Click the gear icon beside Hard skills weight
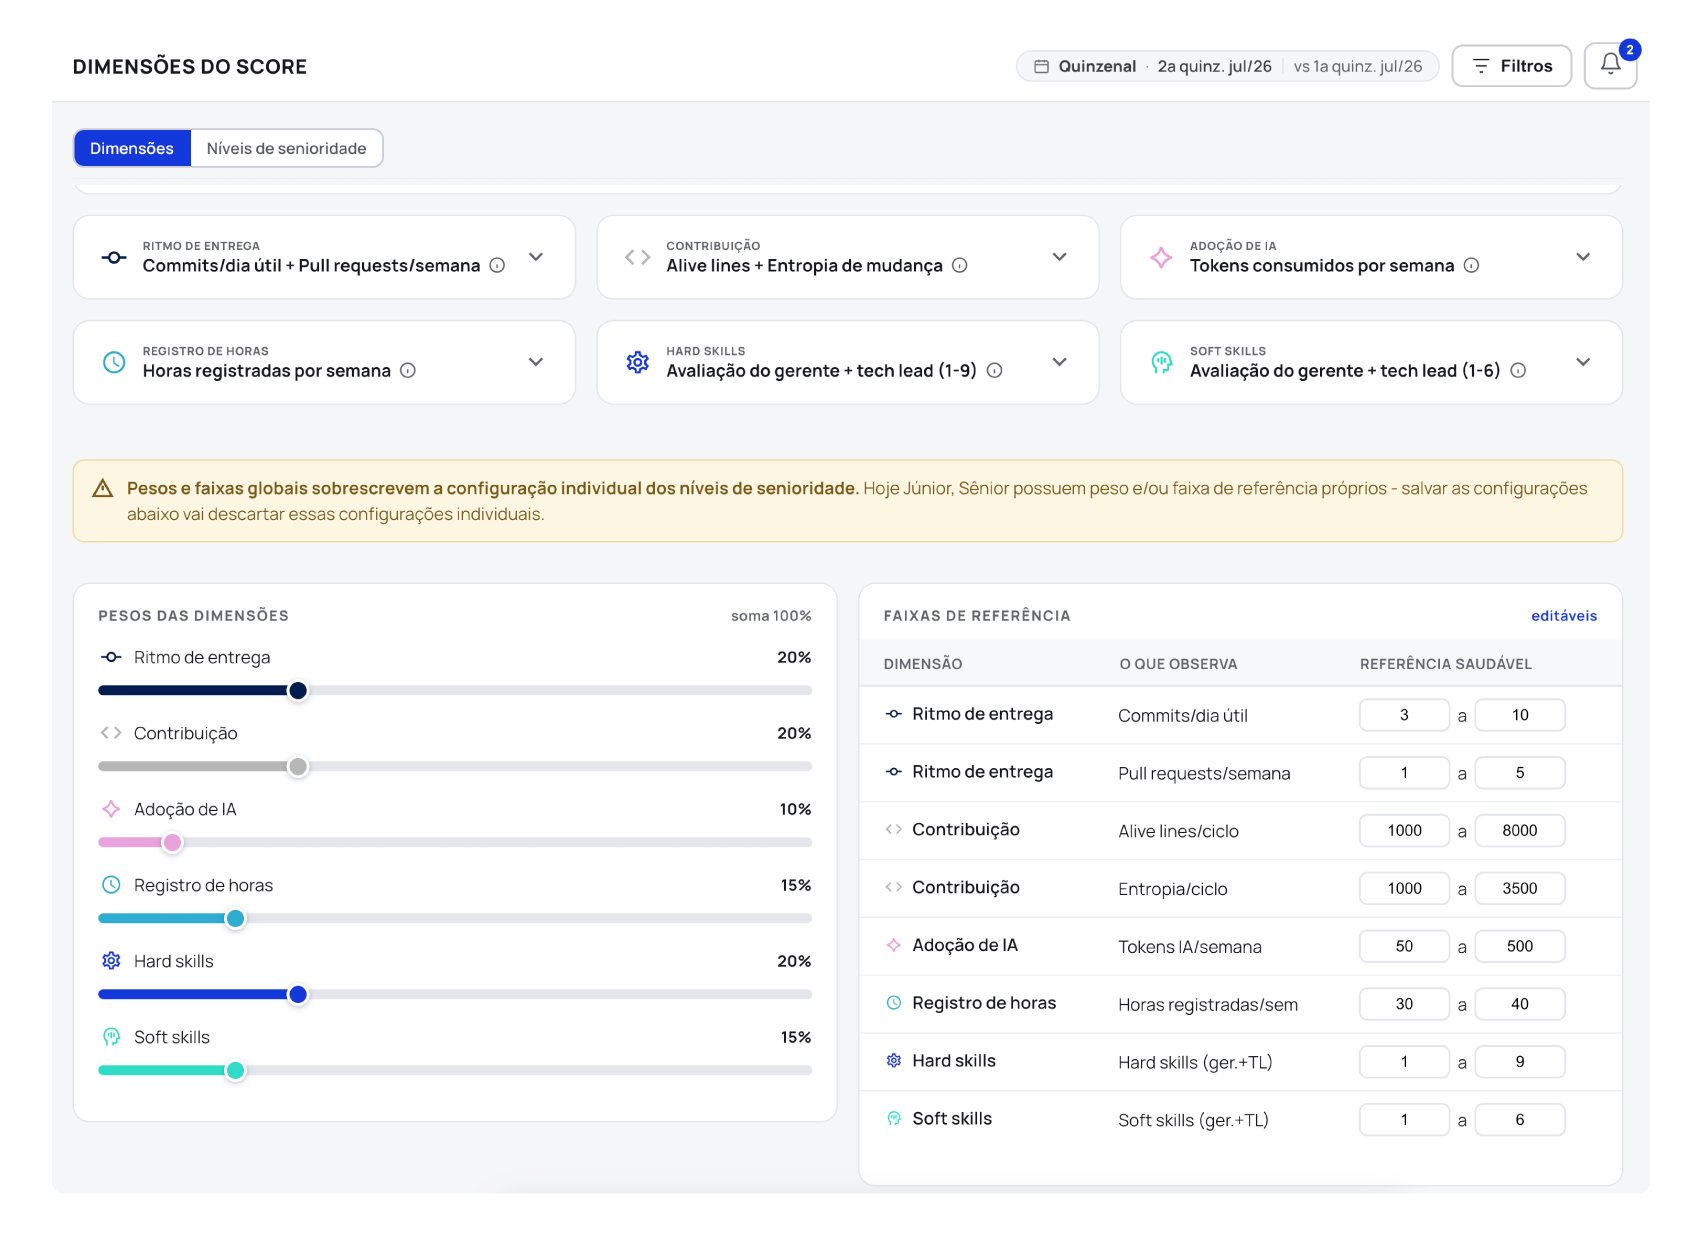The image size is (1700, 1241). coord(111,961)
